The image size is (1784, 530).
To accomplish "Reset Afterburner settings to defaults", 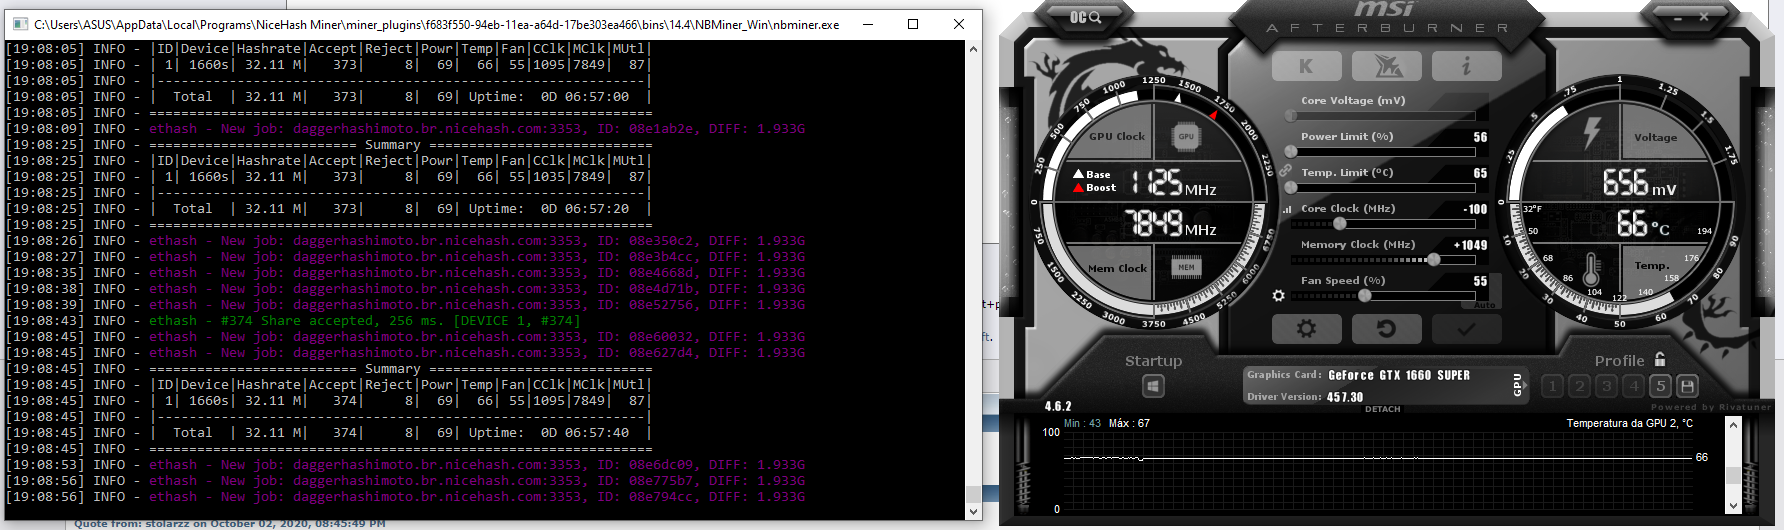I will point(1386,328).
